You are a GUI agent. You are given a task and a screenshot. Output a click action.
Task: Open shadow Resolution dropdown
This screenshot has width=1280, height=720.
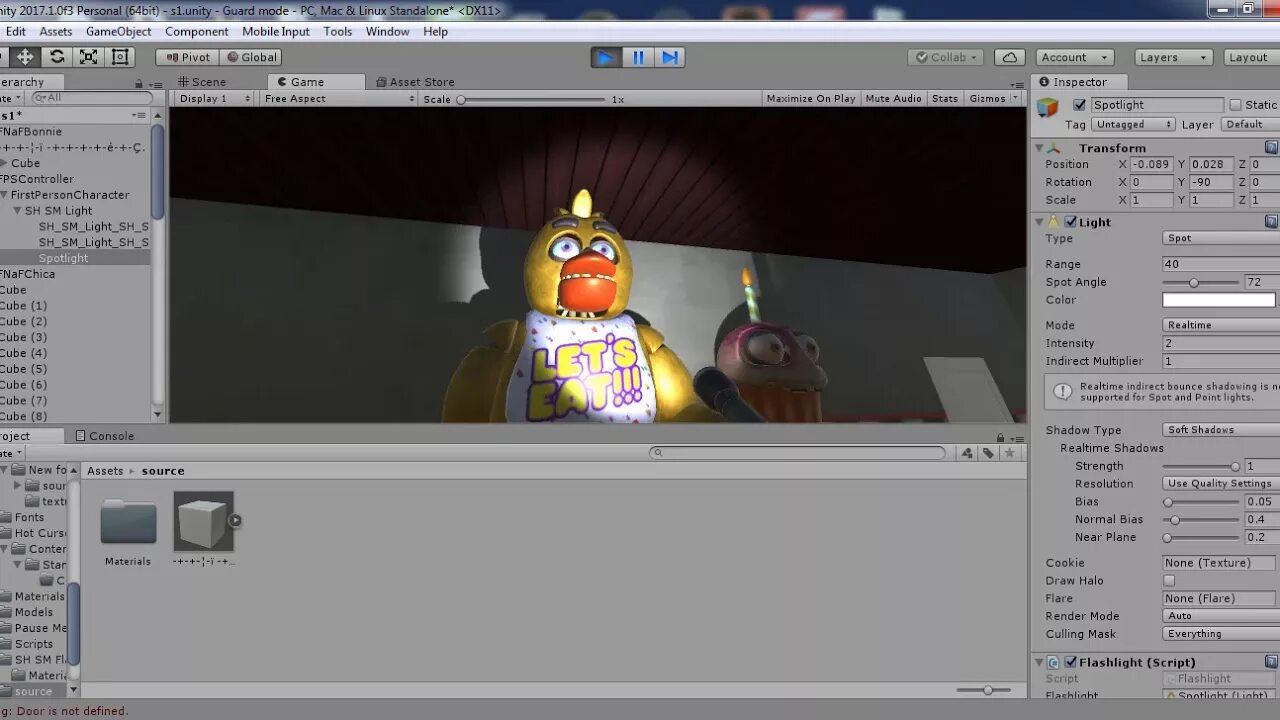pos(1221,483)
